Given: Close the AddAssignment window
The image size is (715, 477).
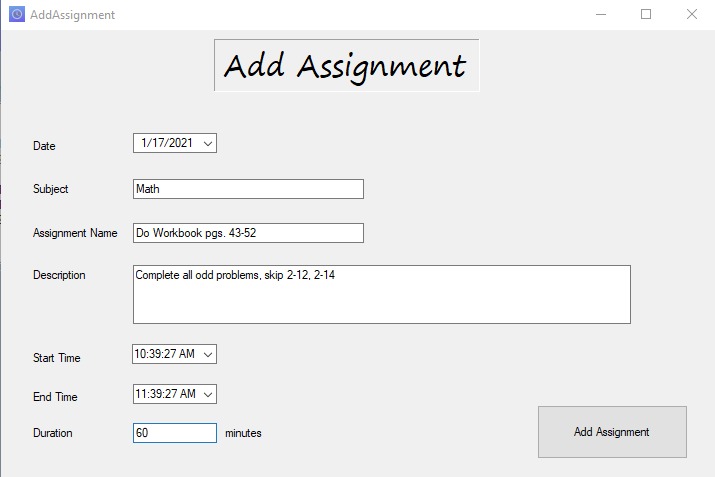Looking at the screenshot, I should [692, 15].
